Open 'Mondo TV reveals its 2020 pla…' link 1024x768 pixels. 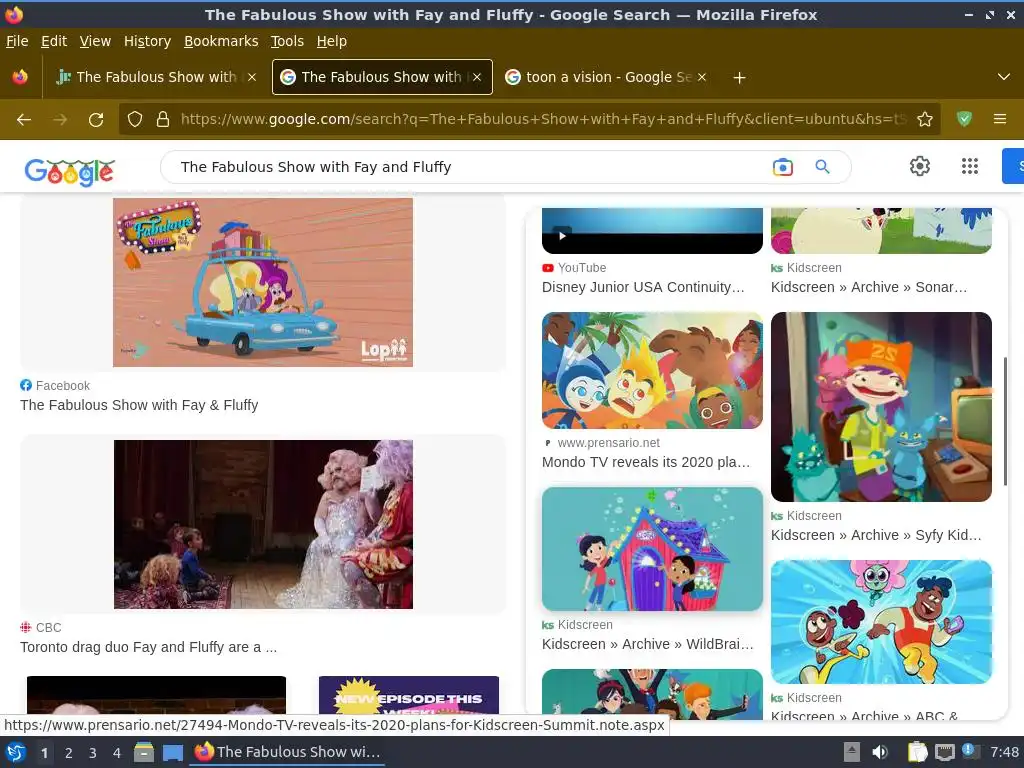click(x=646, y=462)
